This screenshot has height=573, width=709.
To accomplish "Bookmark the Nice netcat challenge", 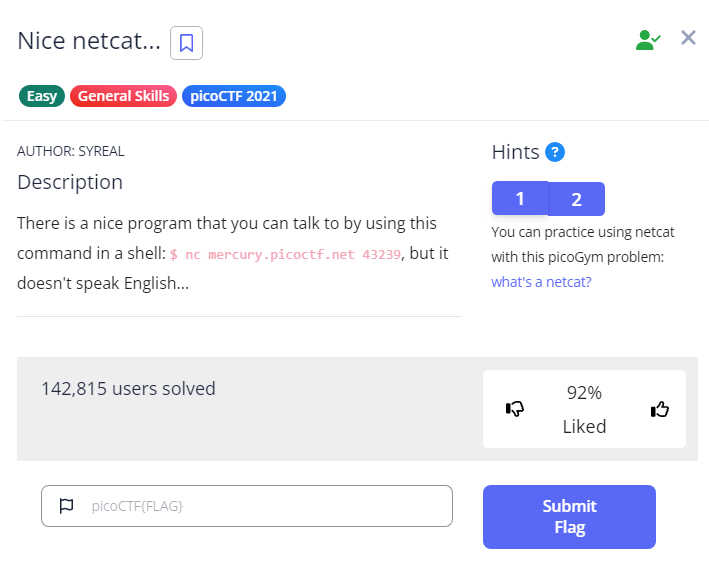I will (186, 43).
